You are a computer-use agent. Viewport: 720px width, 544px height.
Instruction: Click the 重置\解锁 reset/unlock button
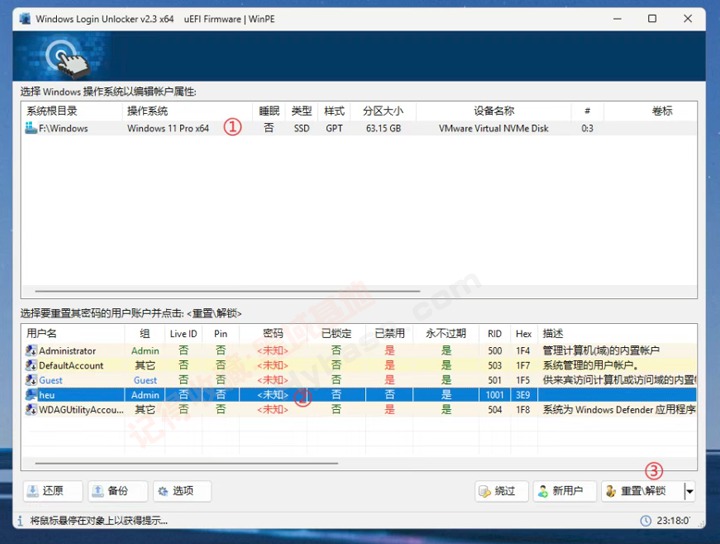pyautogui.click(x=643, y=491)
